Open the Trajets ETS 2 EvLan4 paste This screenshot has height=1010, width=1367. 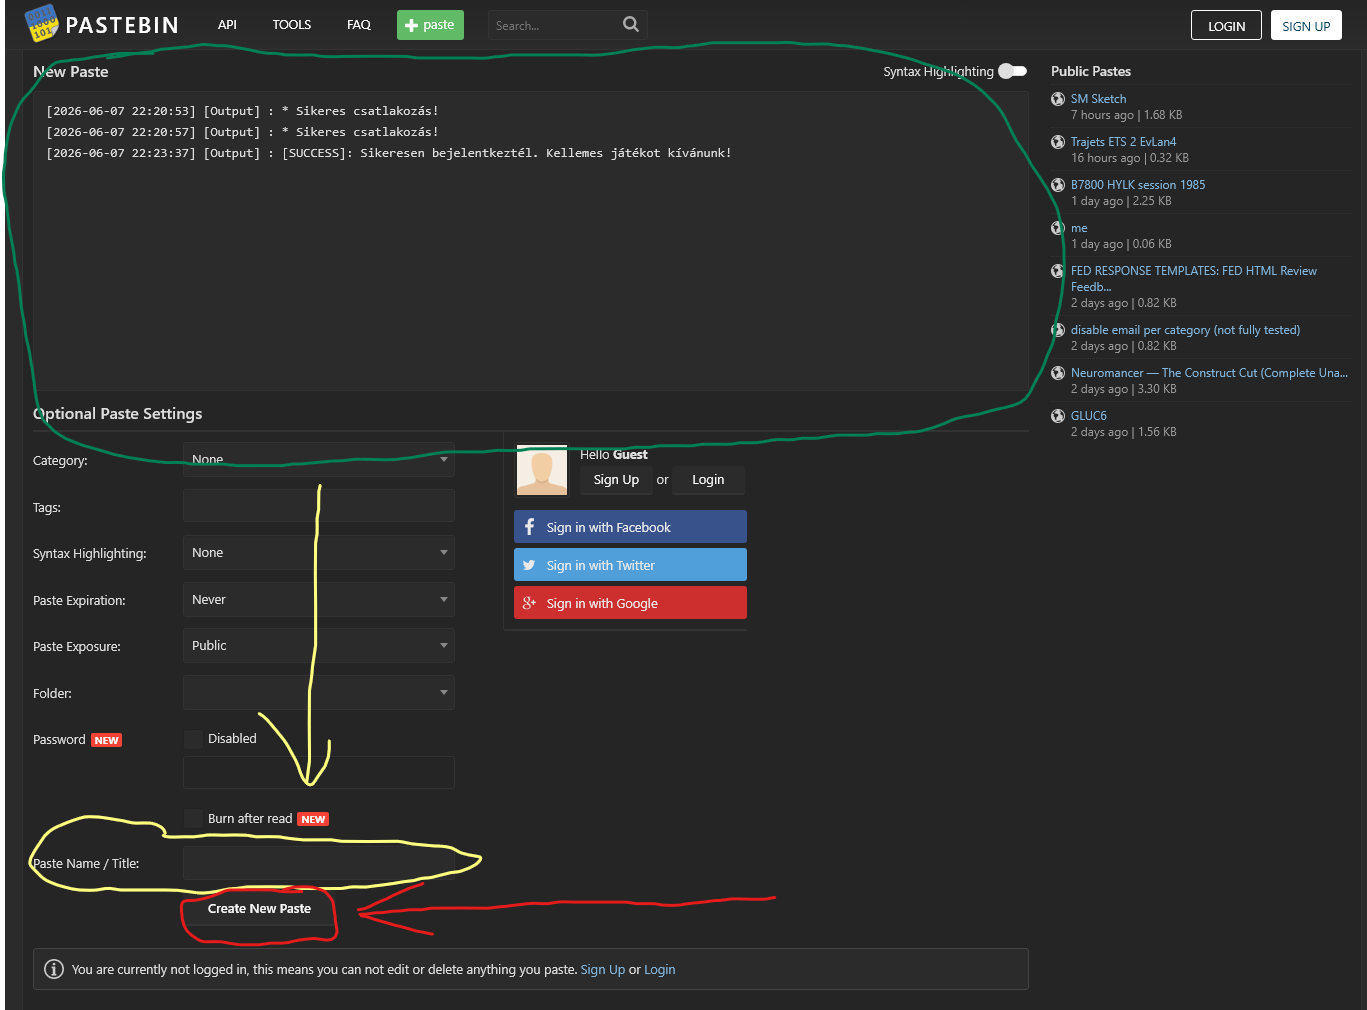tap(1123, 142)
